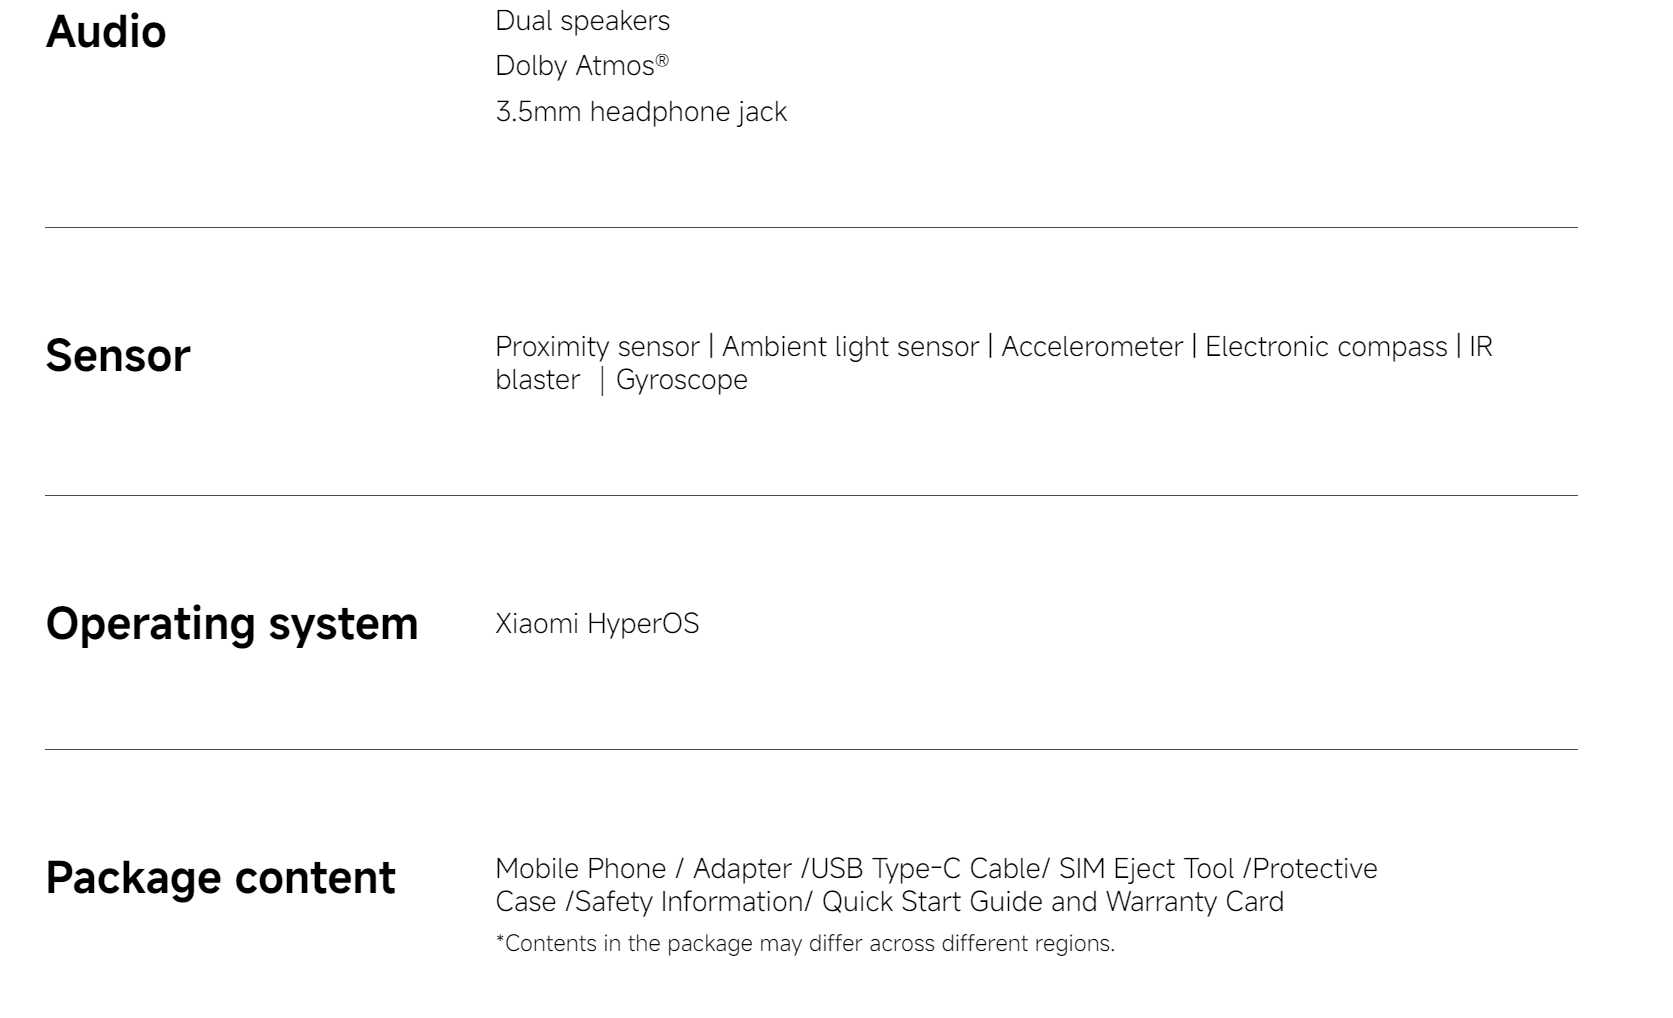Click the SIM Eject Tool item
Viewport: 1673px width, 1018px height.
coord(1146,869)
